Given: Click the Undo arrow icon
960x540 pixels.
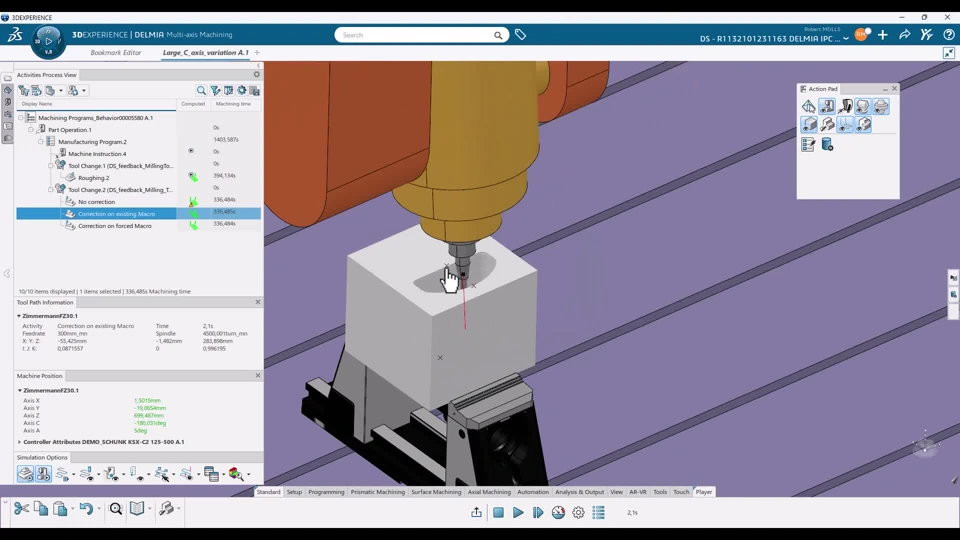Looking at the screenshot, I should pyautogui.click(x=86, y=509).
